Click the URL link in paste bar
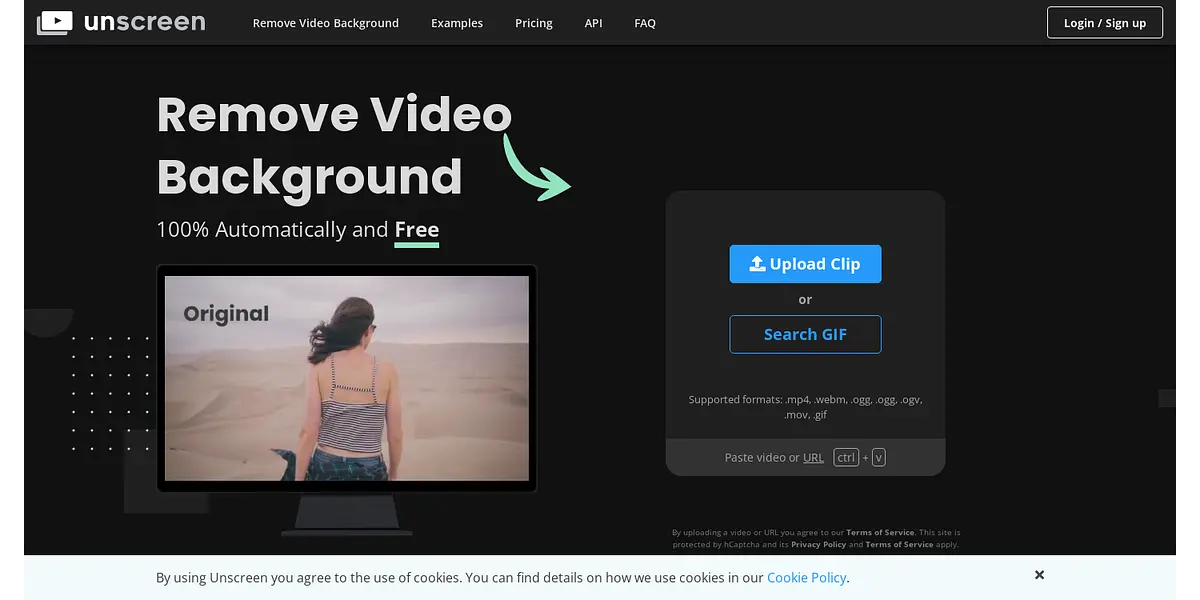This screenshot has width=1200, height=600. click(x=813, y=458)
